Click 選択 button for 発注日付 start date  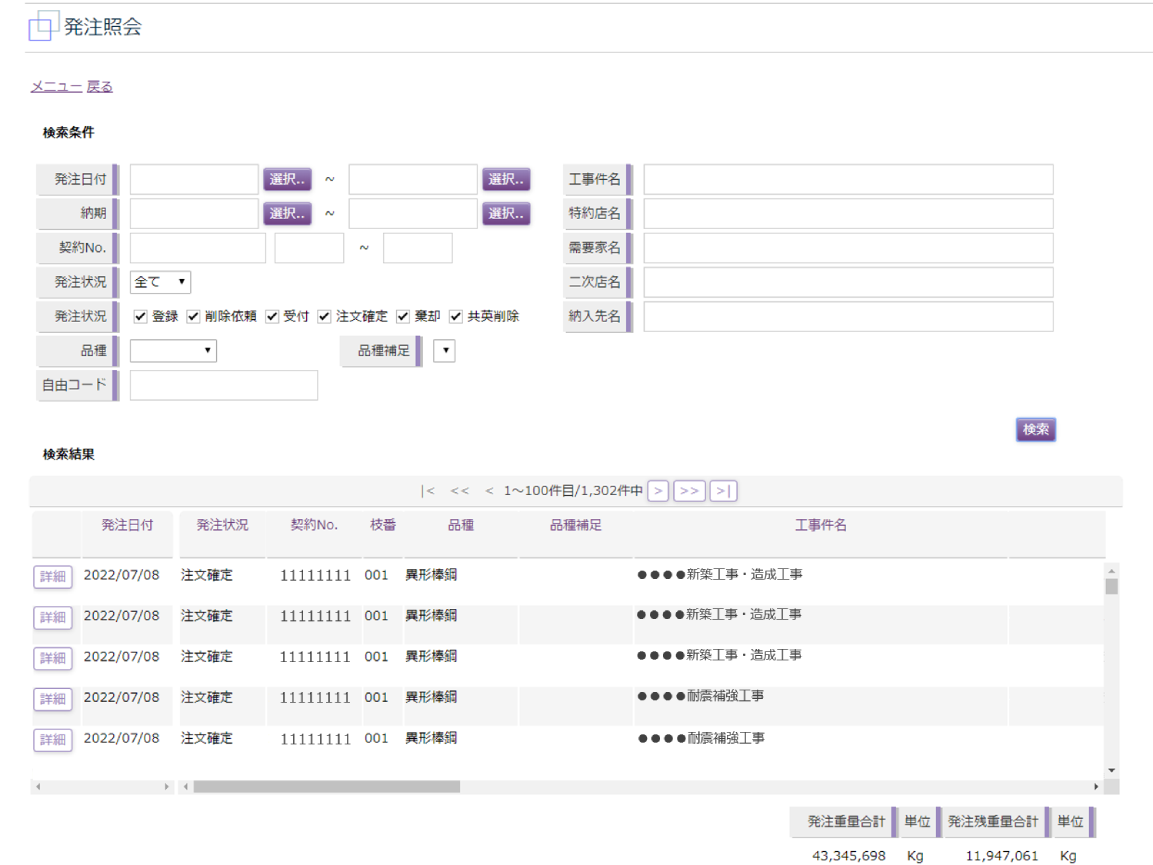point(287,180)
